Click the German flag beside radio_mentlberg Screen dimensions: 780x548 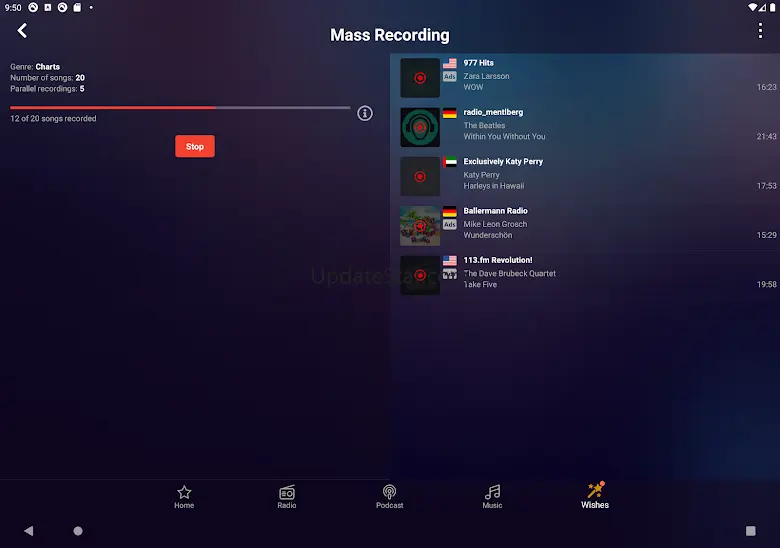pos(450,113)
